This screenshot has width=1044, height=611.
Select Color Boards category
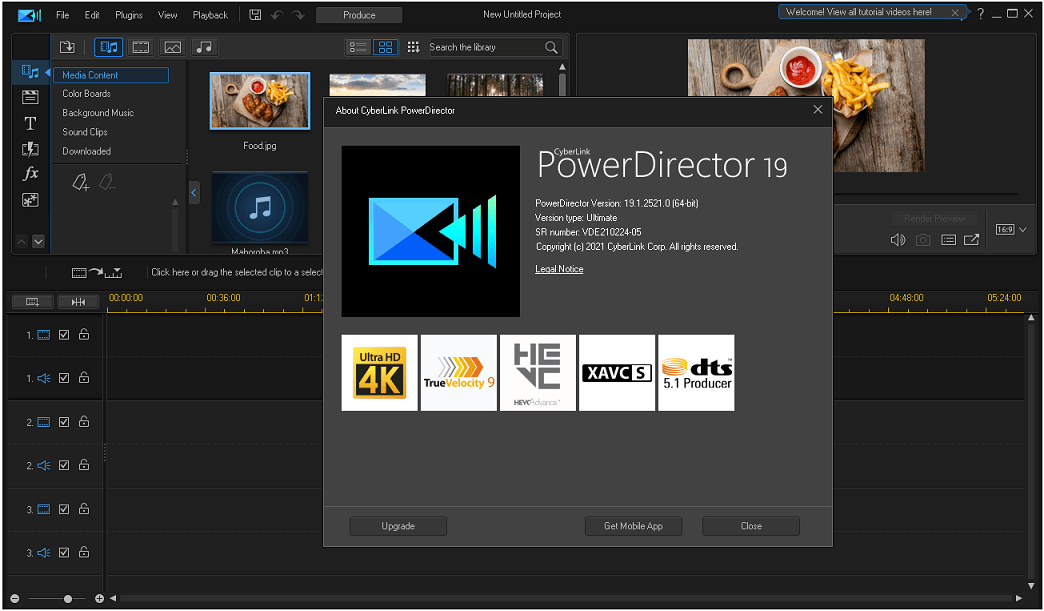(87, 94)
